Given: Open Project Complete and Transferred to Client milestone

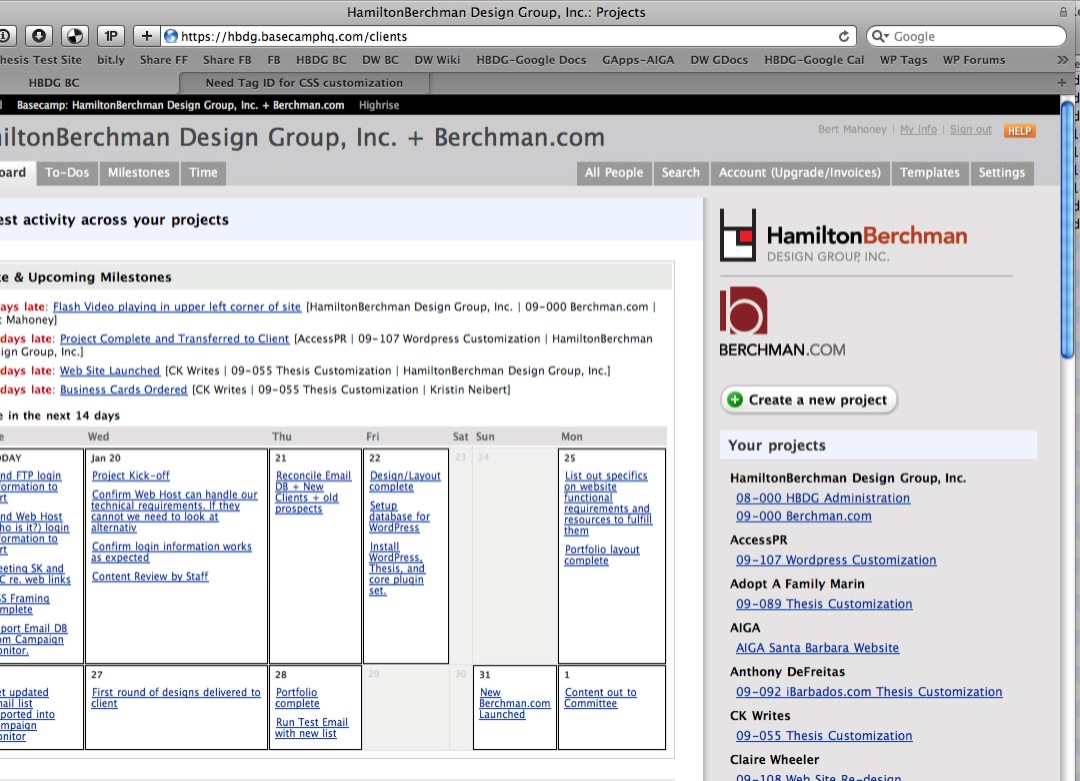Looking at the screenshot, I should point(174,339).
